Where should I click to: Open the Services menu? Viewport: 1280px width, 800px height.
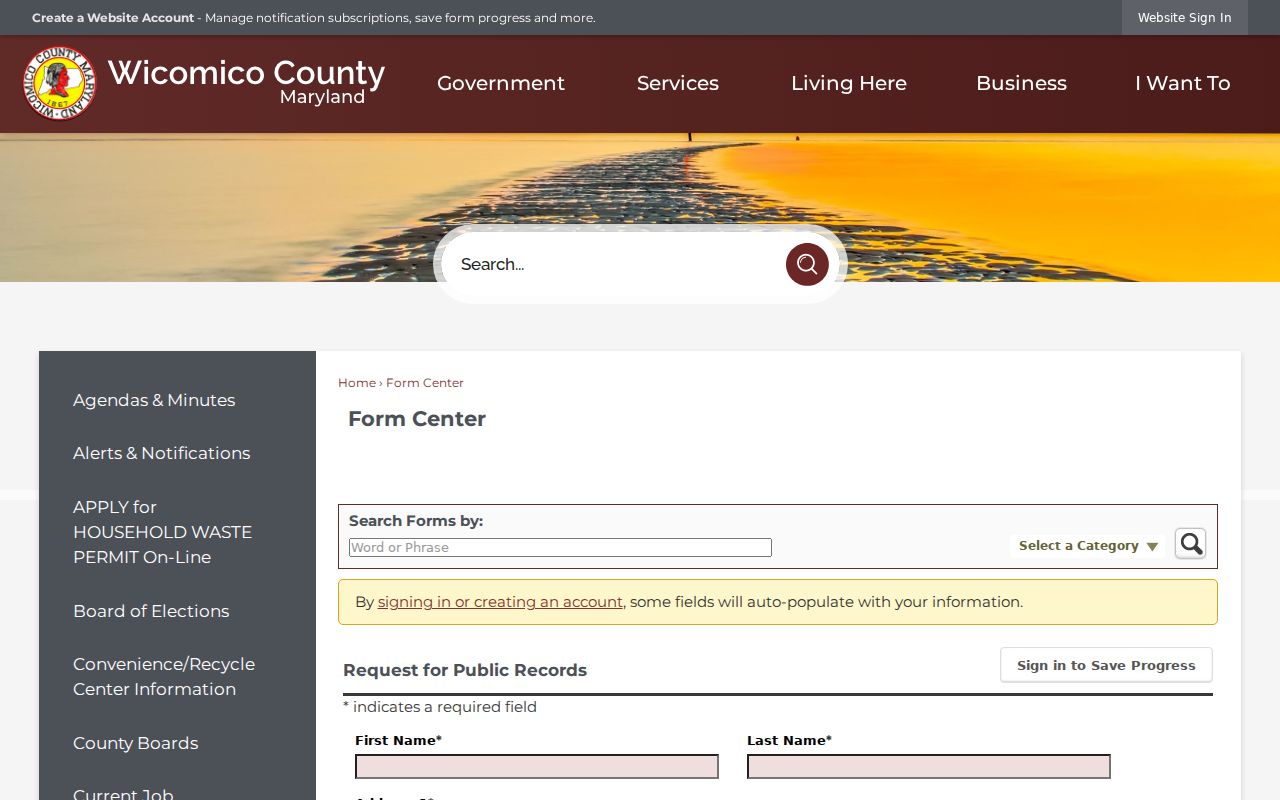[x=678, y=83]
